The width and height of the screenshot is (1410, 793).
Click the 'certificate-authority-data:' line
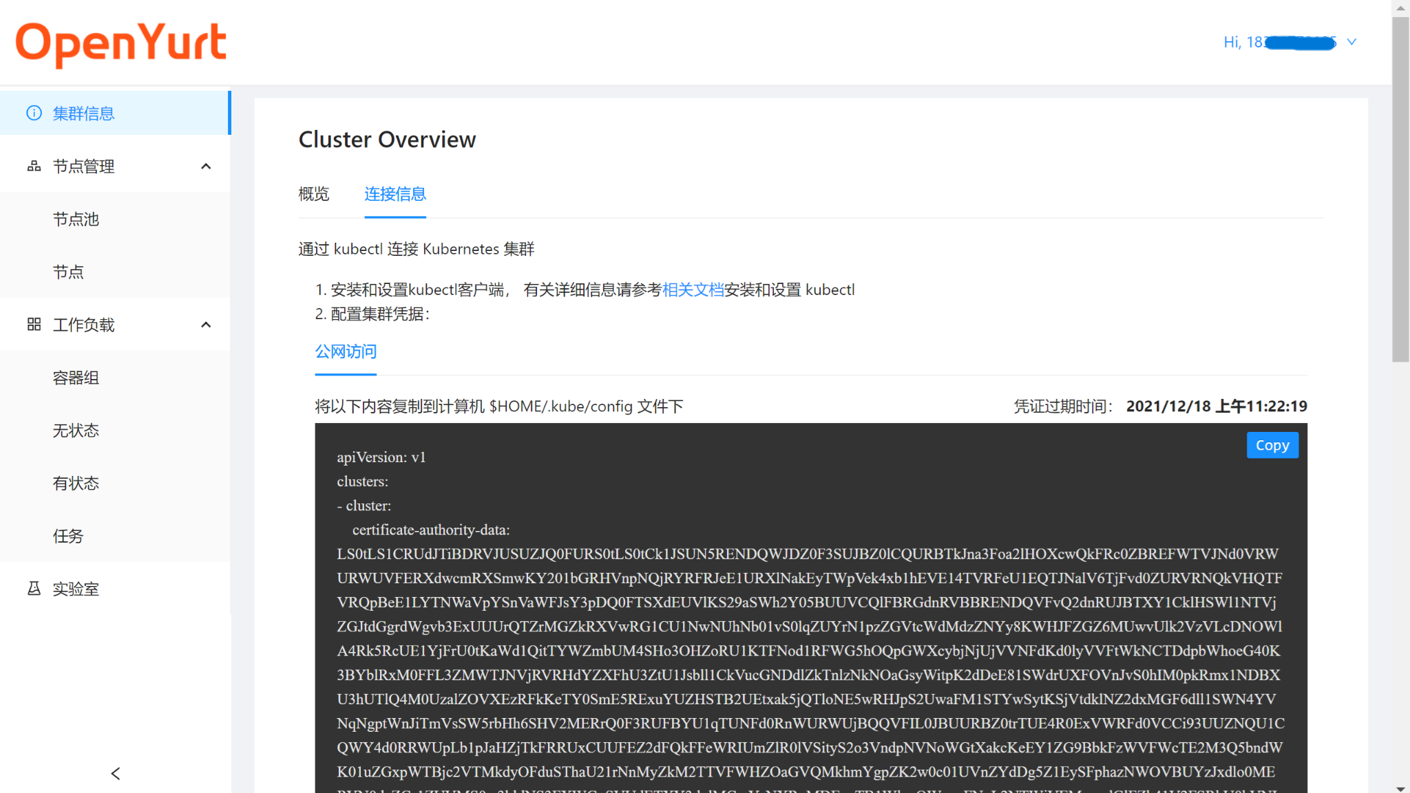click(431, 530)
